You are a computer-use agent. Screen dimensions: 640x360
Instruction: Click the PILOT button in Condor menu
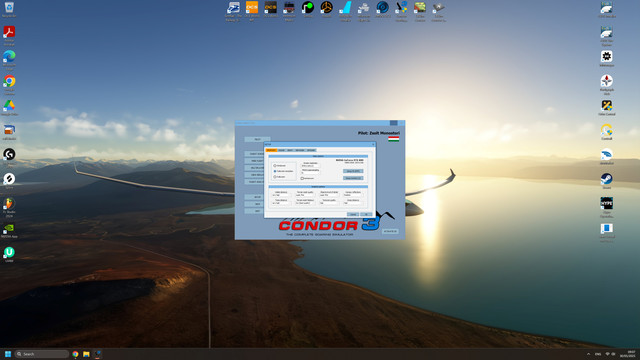258,139
